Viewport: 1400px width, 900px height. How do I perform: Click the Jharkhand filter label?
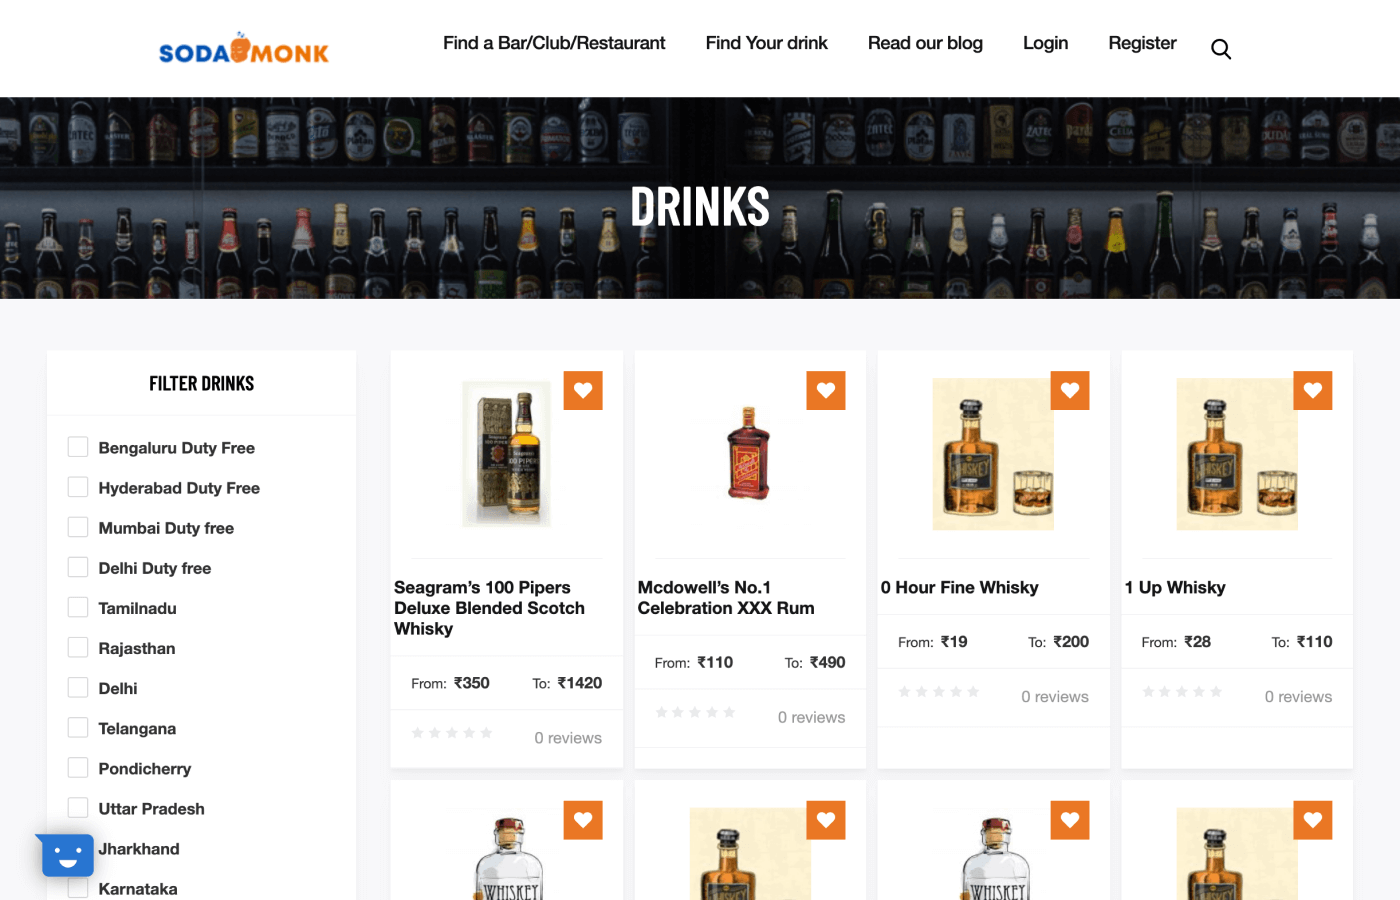pos(139,848)
